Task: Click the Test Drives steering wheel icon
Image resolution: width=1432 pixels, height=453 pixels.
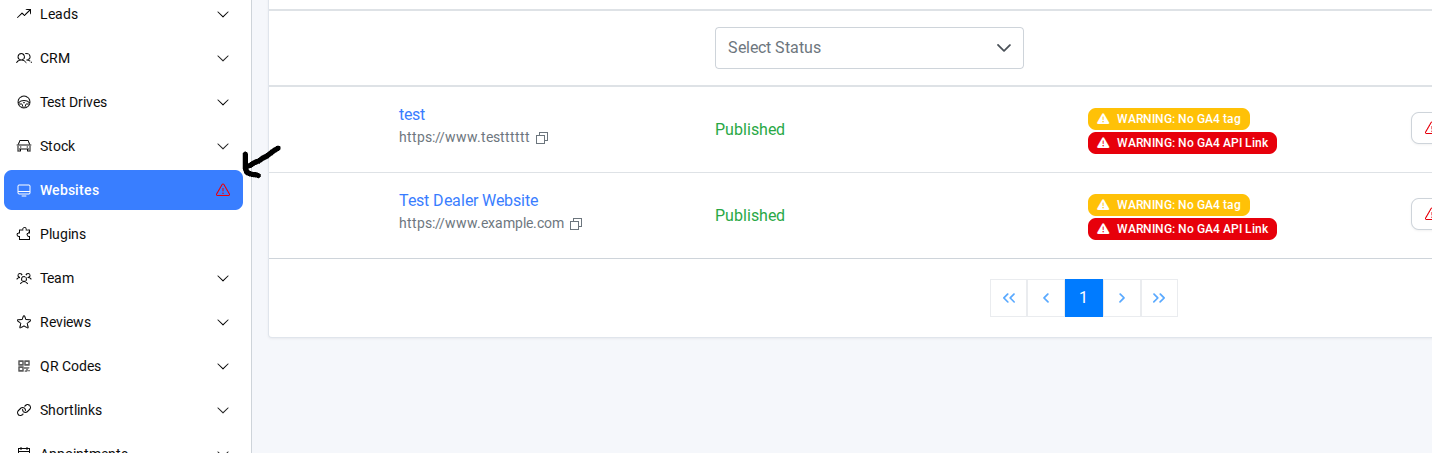Action: pos(24,102)
